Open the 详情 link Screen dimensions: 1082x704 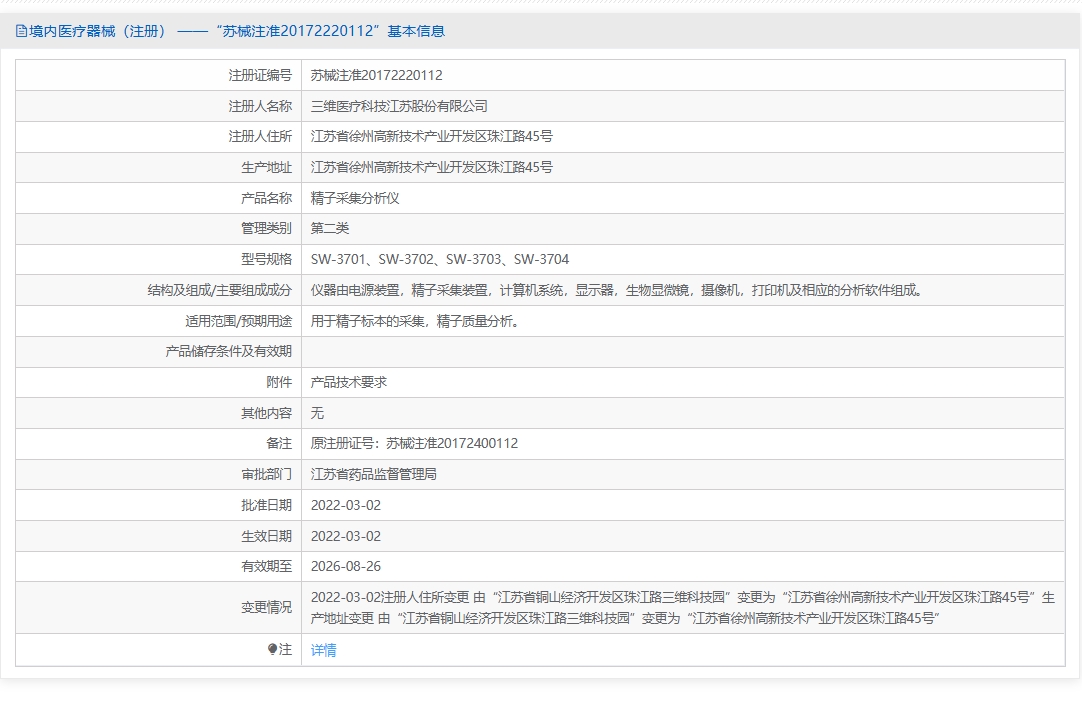pos(324,649)
